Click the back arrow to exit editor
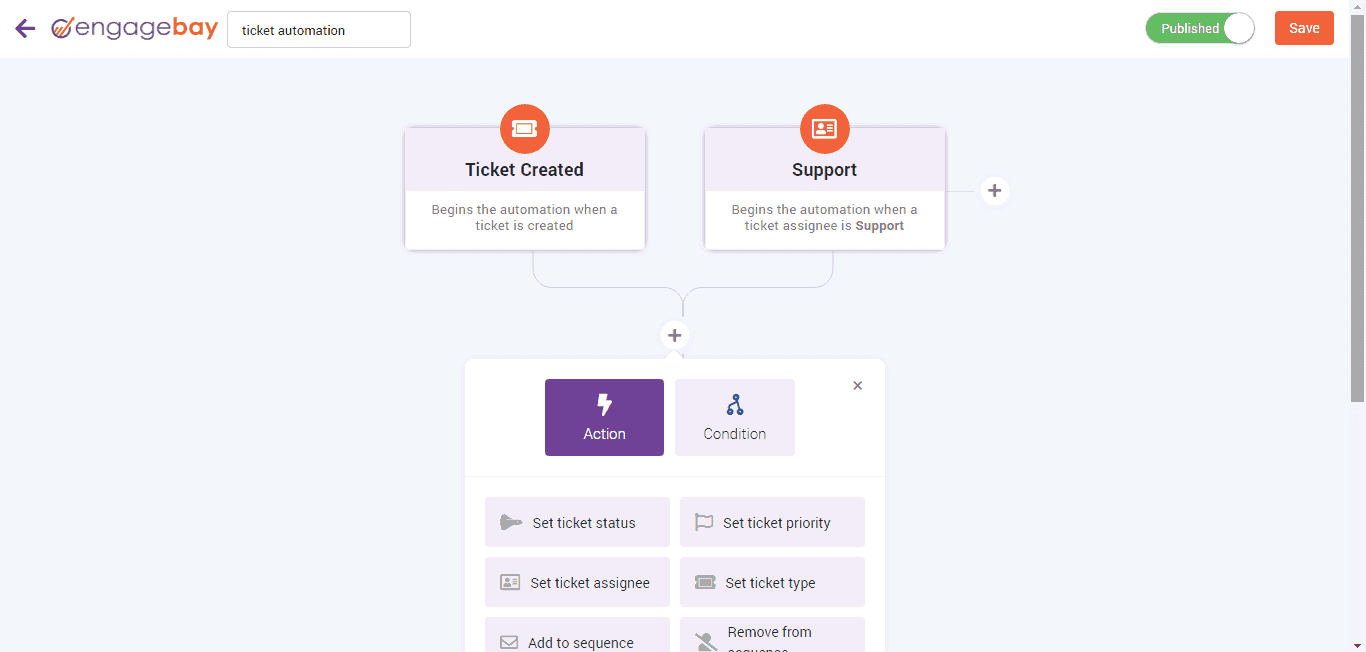The height and width of the screenshot is (652, 1366). pos(24,28)
